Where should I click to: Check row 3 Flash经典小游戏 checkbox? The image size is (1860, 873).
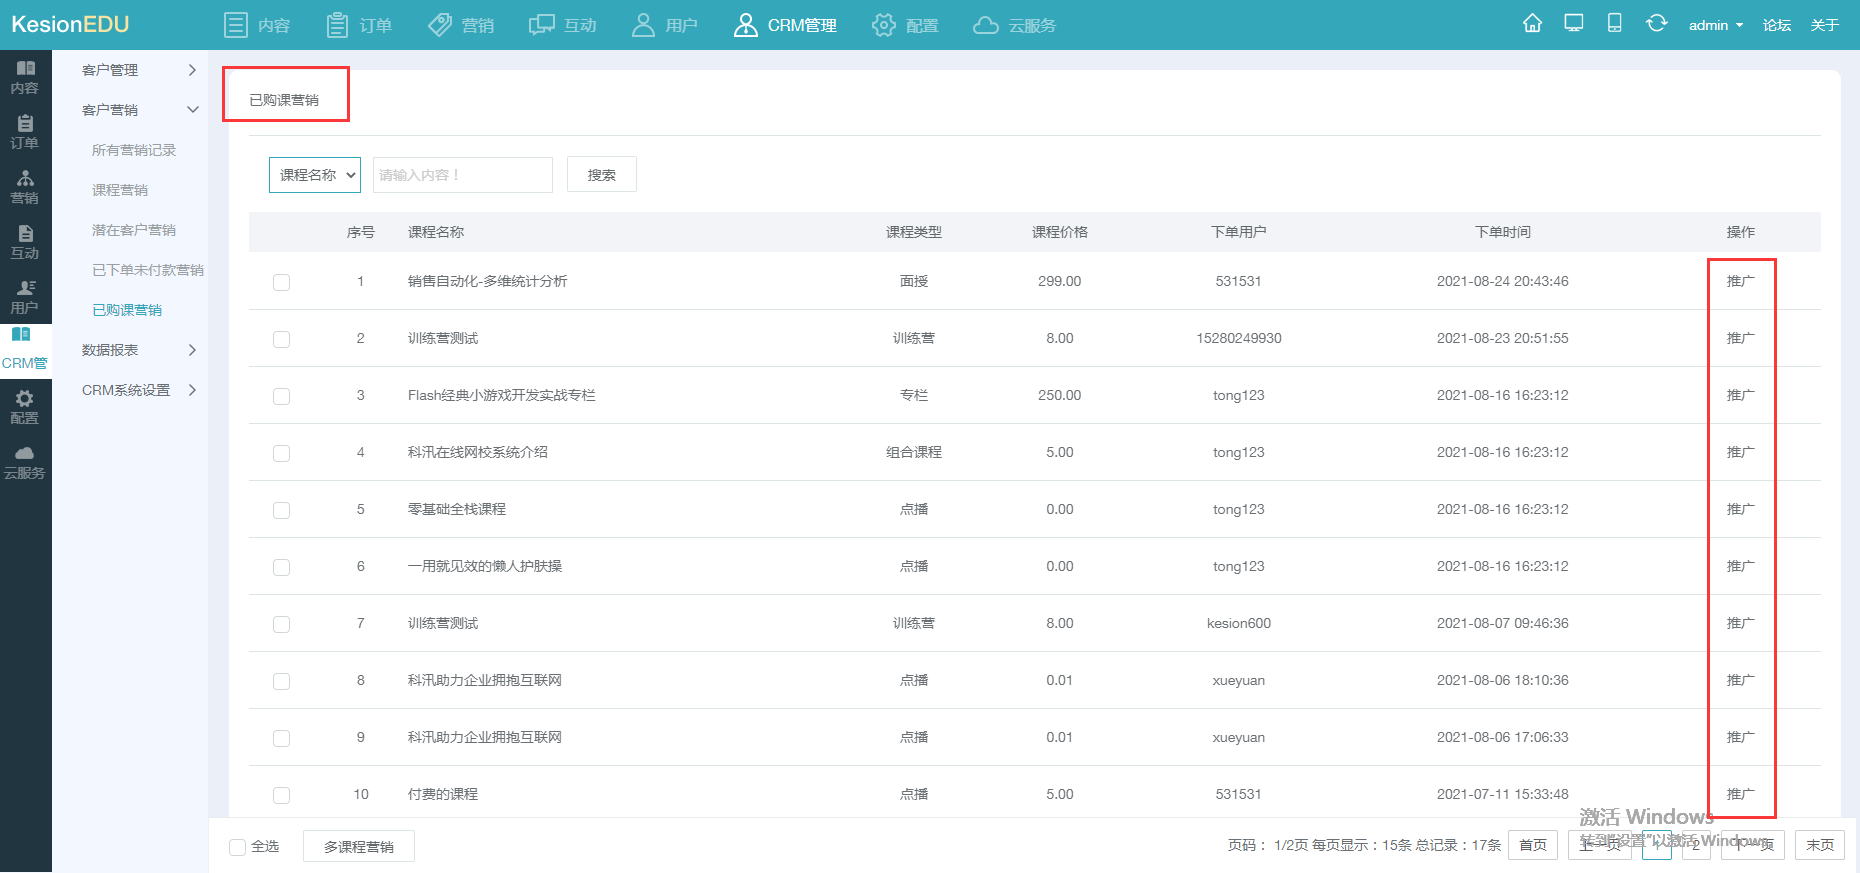[282, 396]
